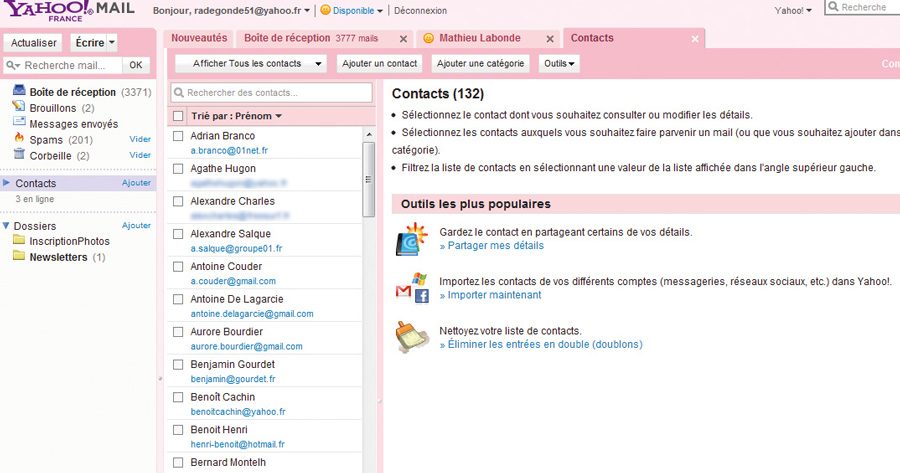Viewport: 900px width, 473px height.
Task: Switch to the Nouveautés tab
Action: tap(199, 38)
